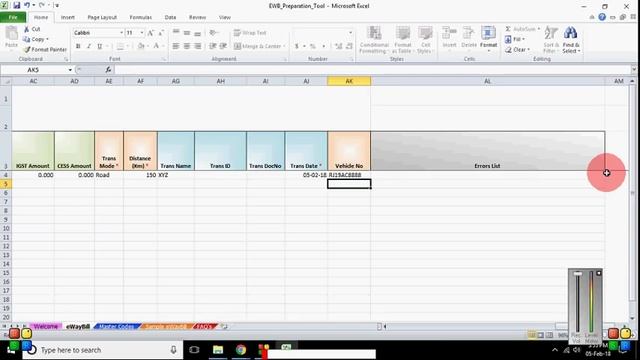Switch to the Data tab
Viewport: 640px width, 360px height.
(170, 18)
